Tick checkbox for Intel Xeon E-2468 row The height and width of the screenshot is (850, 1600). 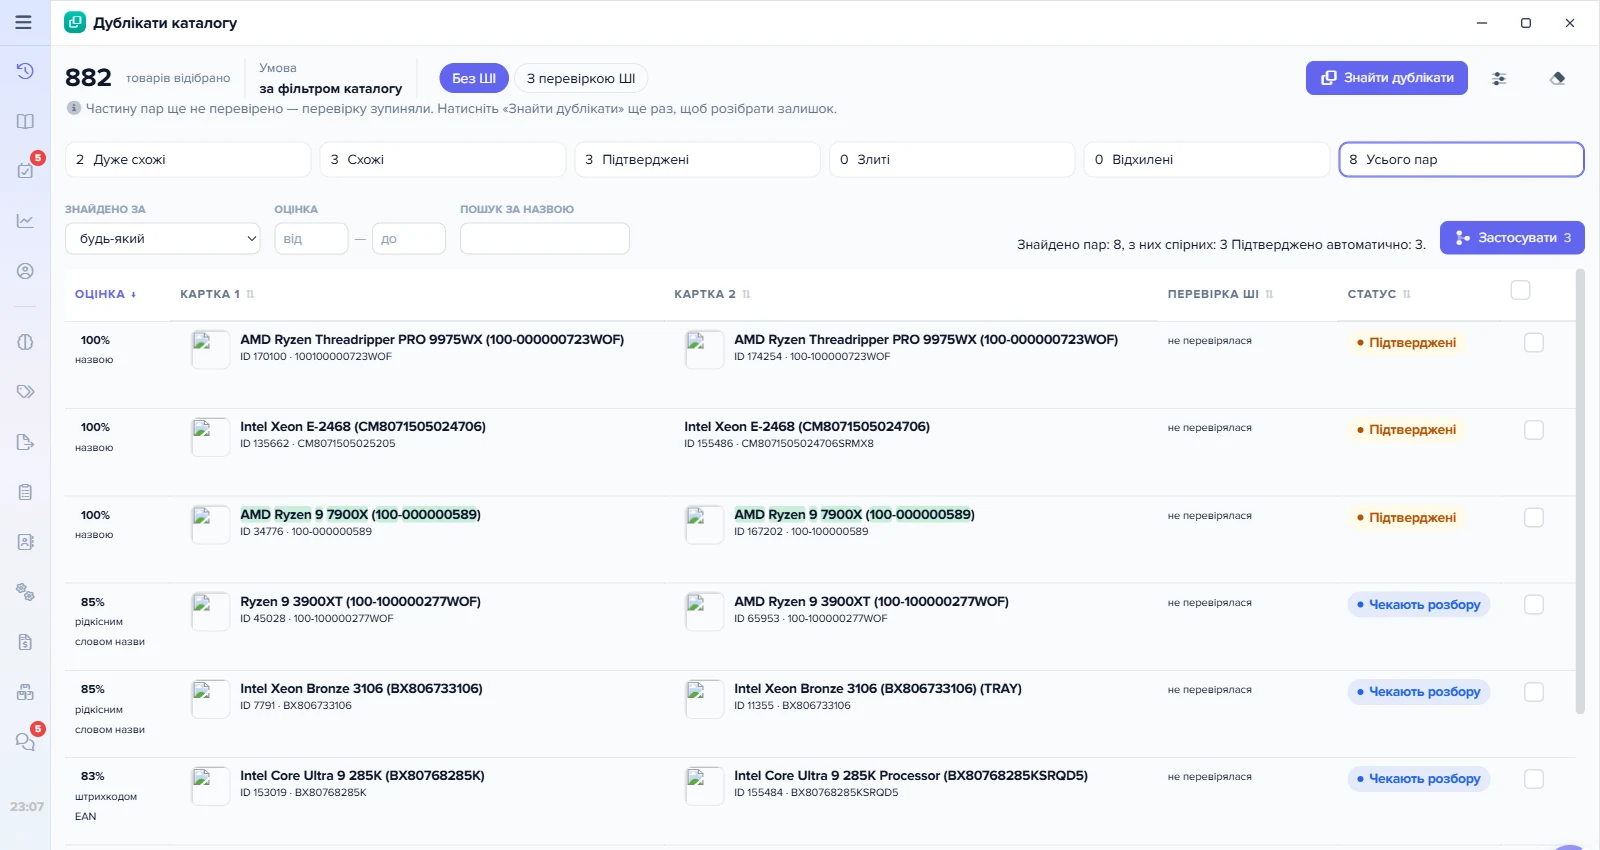tap(1533, 430)
